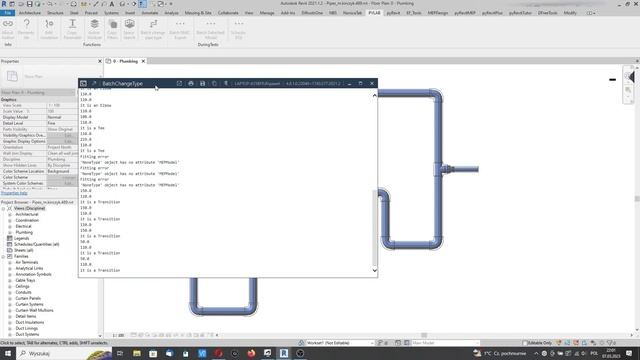640x360 pixels.
Task: Expand the Electrical views node
Action: [10, 227]
